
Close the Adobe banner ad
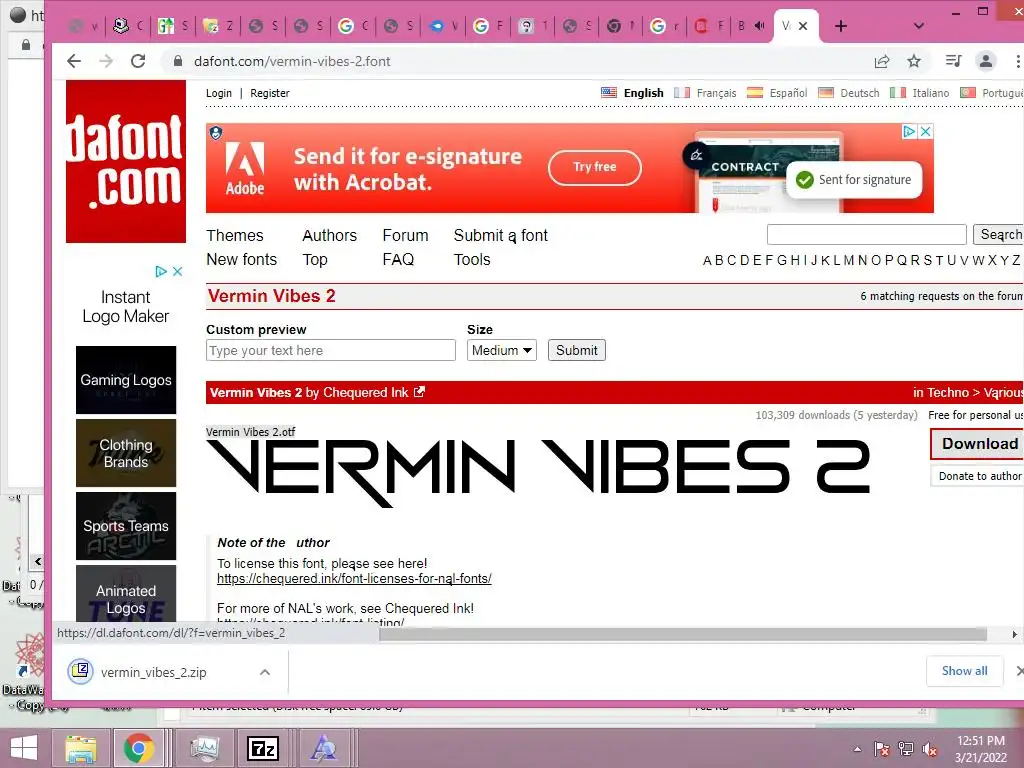[x=925, y=131]
